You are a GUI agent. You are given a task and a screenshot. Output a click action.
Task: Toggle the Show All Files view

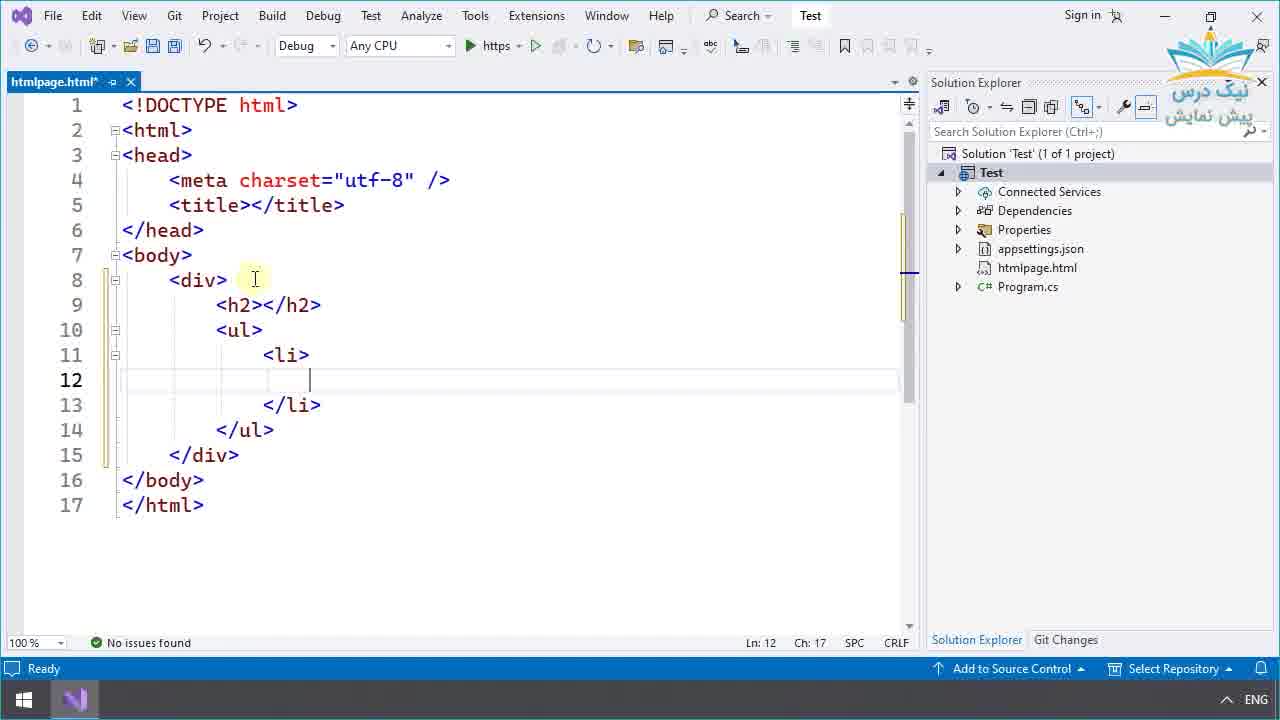coord(1052,107)
